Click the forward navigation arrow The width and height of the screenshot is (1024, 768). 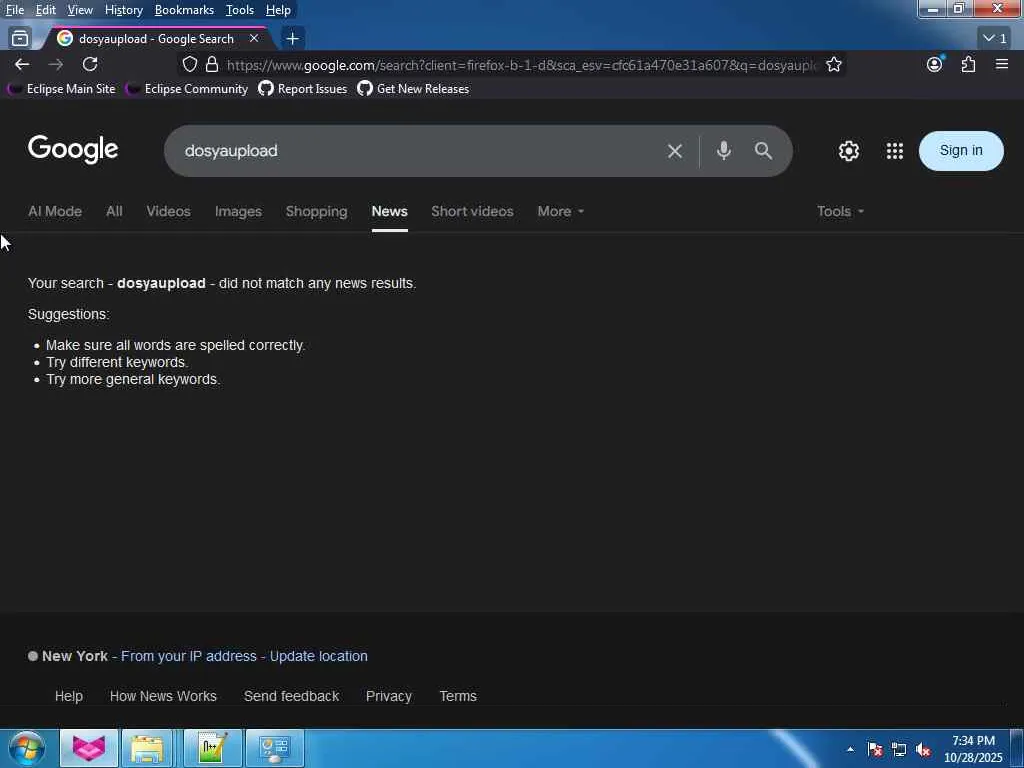coord(56,64)
